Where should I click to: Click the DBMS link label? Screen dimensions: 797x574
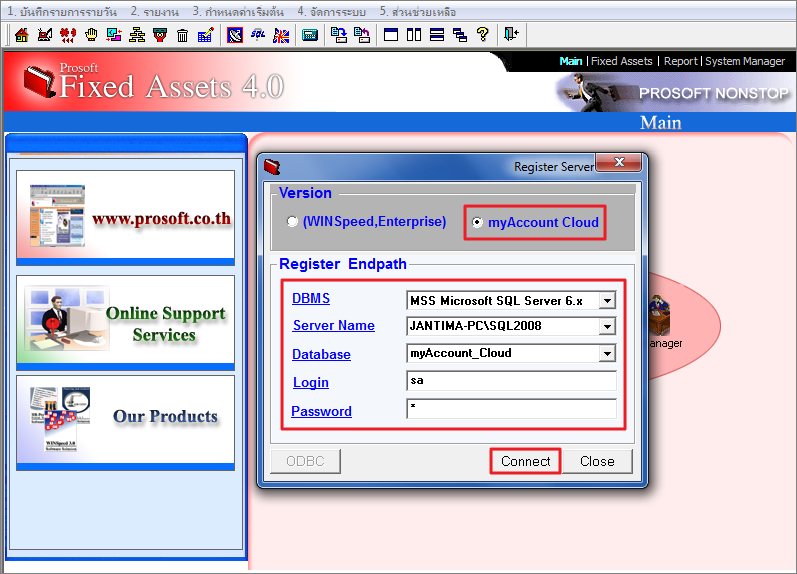coord(311,298)
